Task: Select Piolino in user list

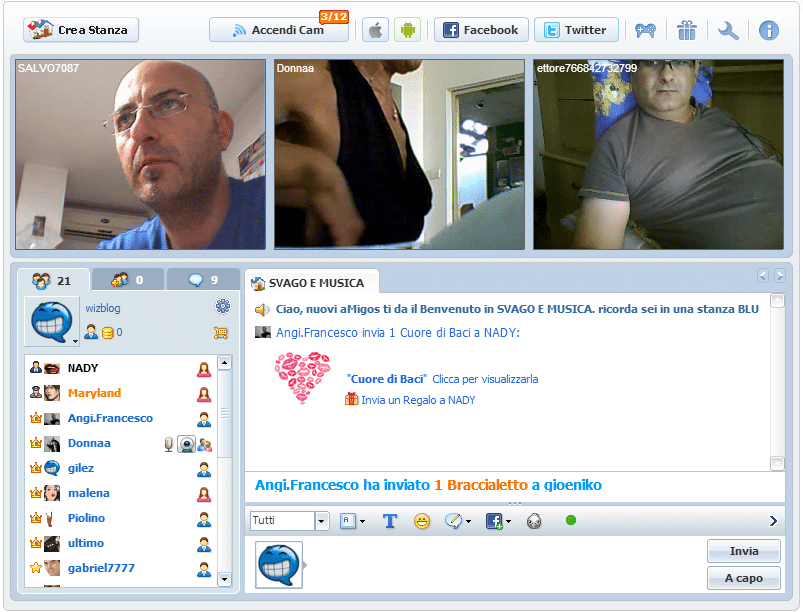Action: (121, 518)
